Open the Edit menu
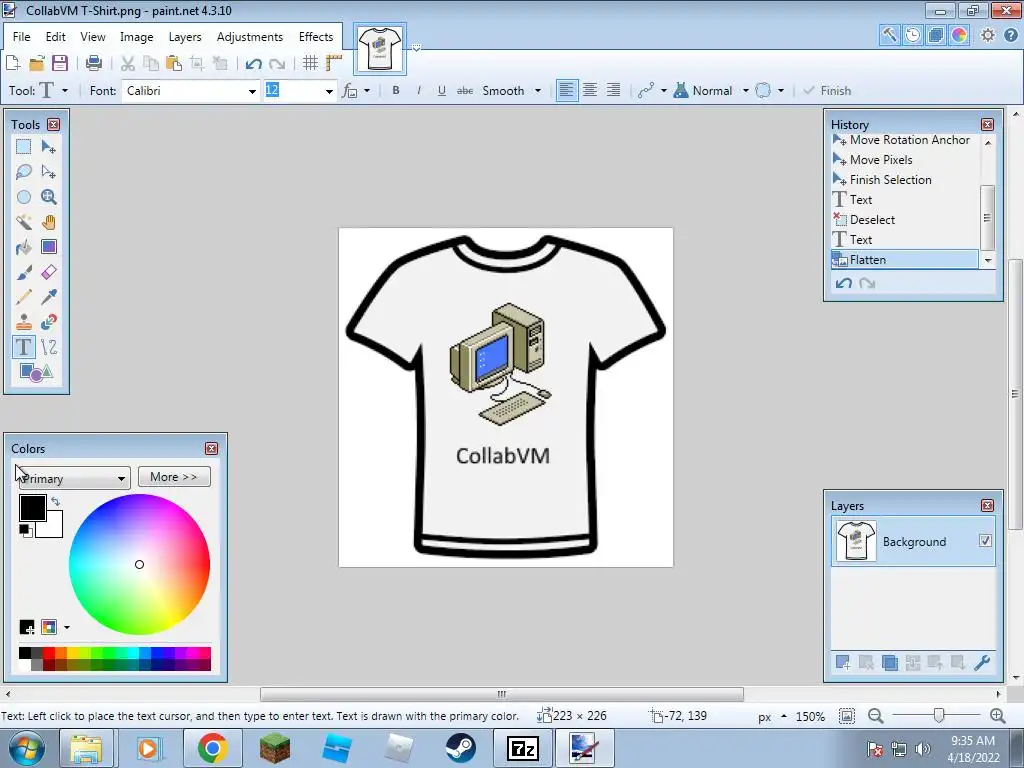This screenshot has height=768, width=1024. pyautogui.click(x=56, y=37)
